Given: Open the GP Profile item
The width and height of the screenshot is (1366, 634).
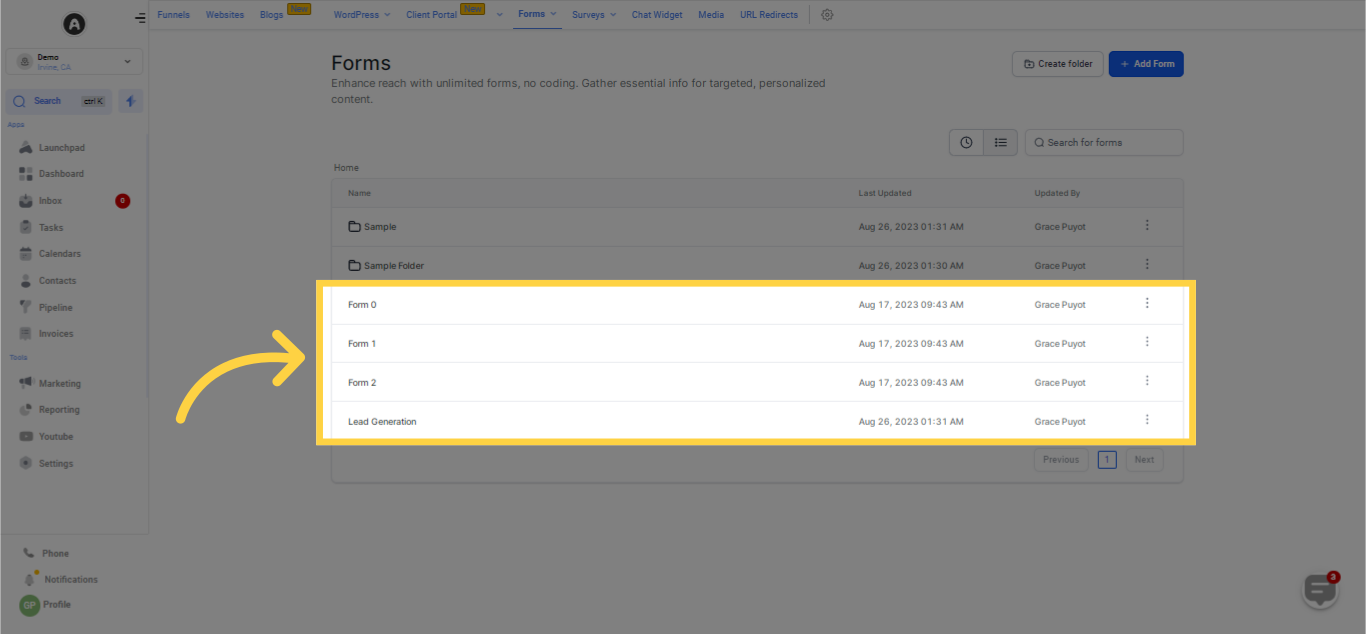Looking at the screenshot, I should [x=46, y=605].
